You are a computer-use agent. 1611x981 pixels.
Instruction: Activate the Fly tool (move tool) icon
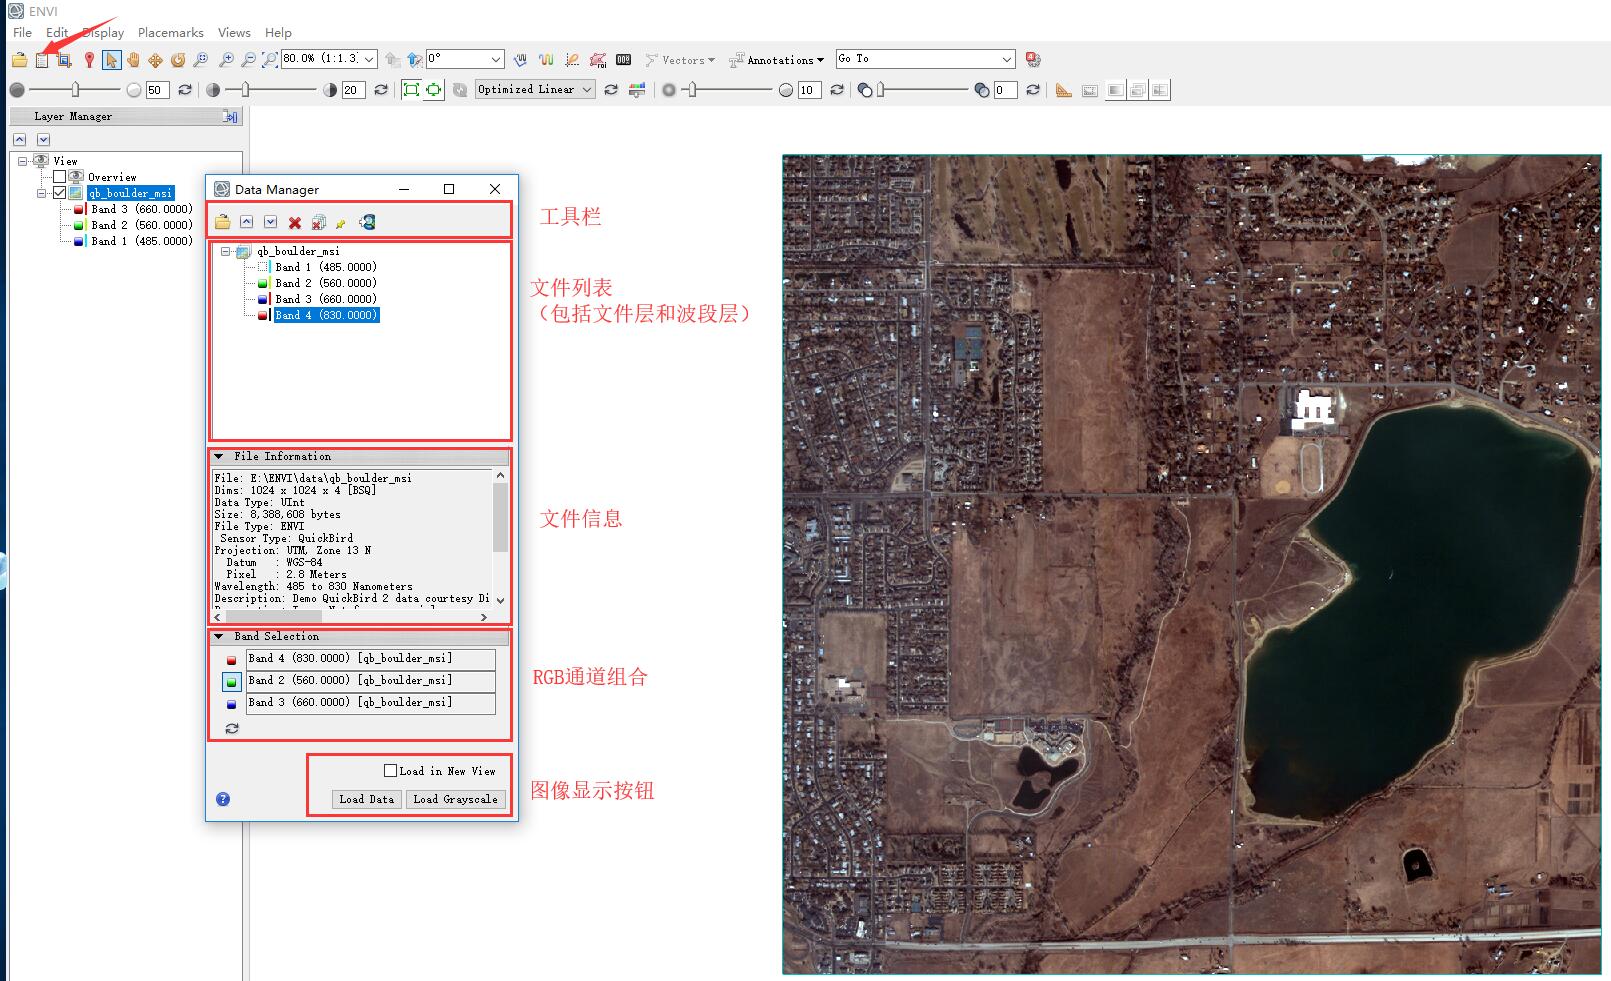(155, 59)
